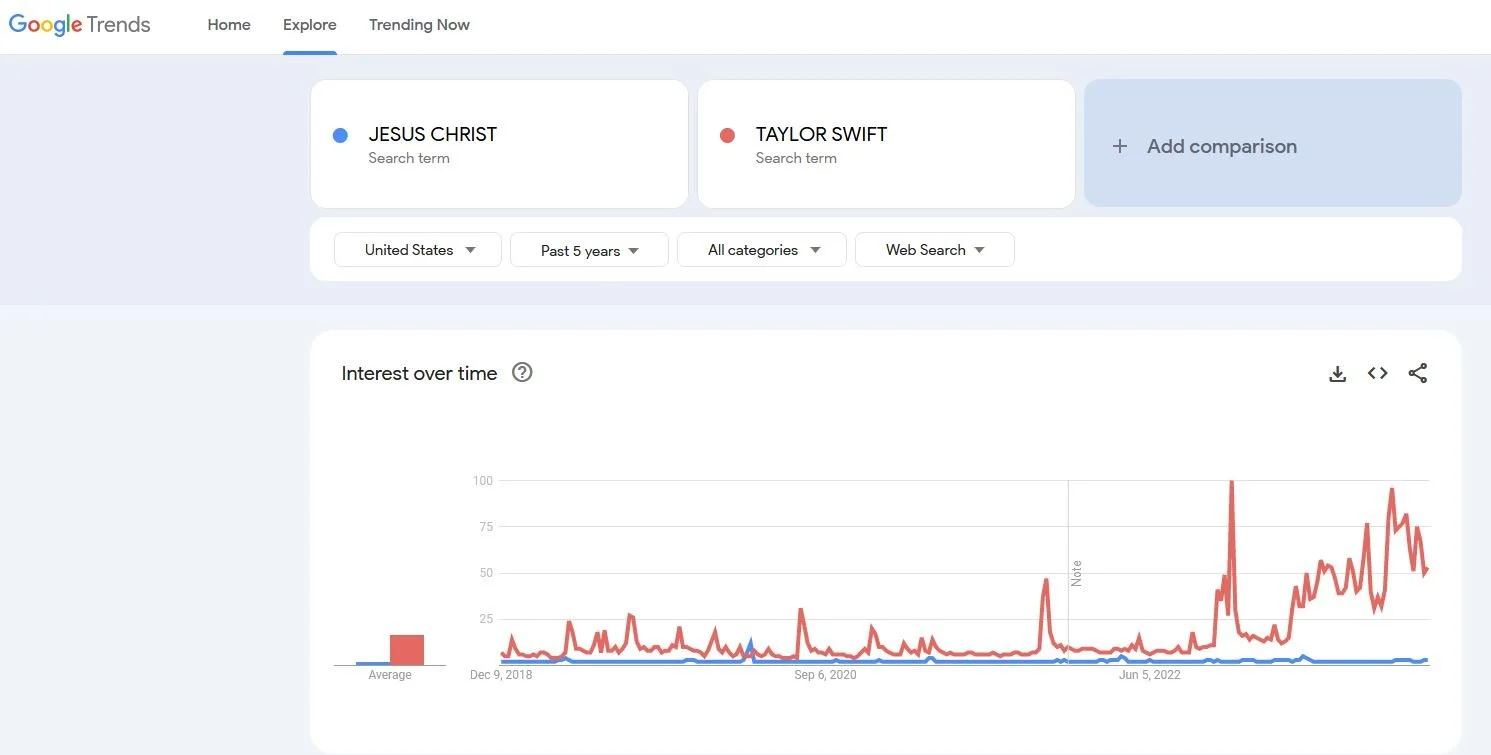The height and width of the screenshot is (755, 1491).
Task: Click the Note marker on the chart
Action: 1076,573
